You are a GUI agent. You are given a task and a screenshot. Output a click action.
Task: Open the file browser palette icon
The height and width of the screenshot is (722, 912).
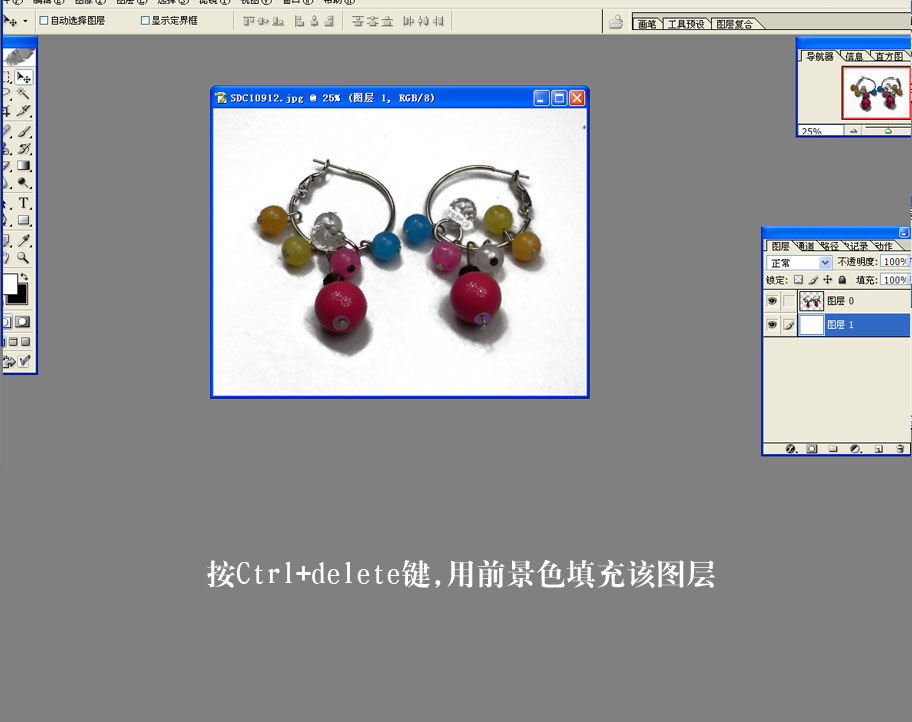(x=615, y=22)
